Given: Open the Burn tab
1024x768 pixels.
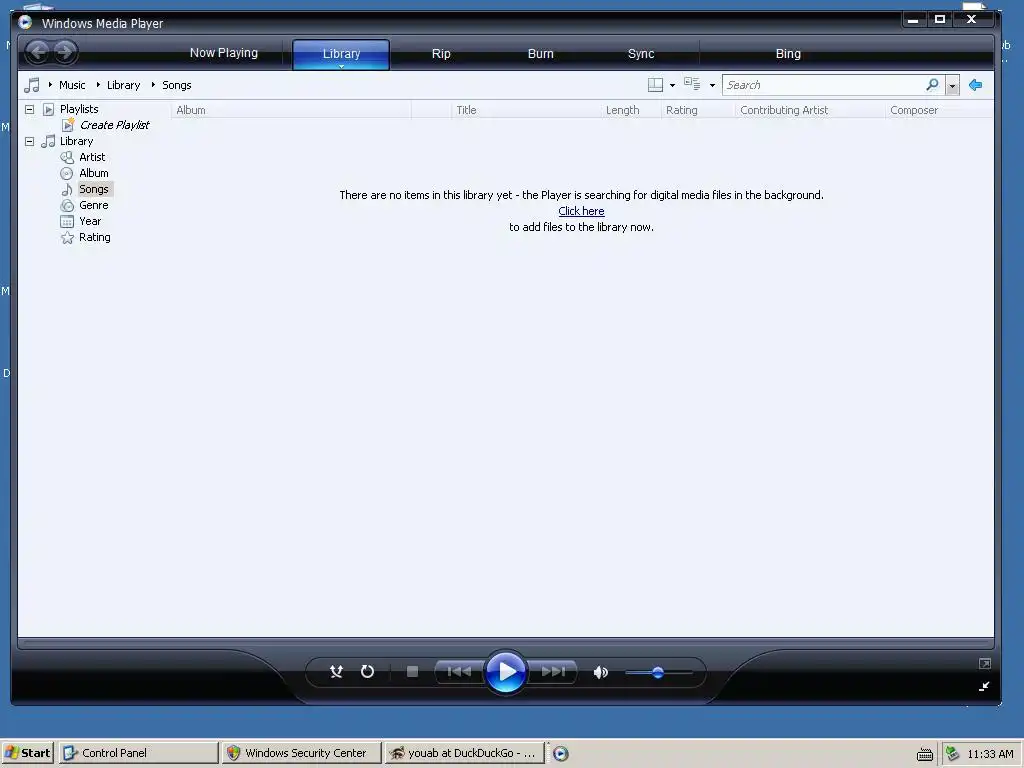Looking at the screenshot, I should pos(540,54).
